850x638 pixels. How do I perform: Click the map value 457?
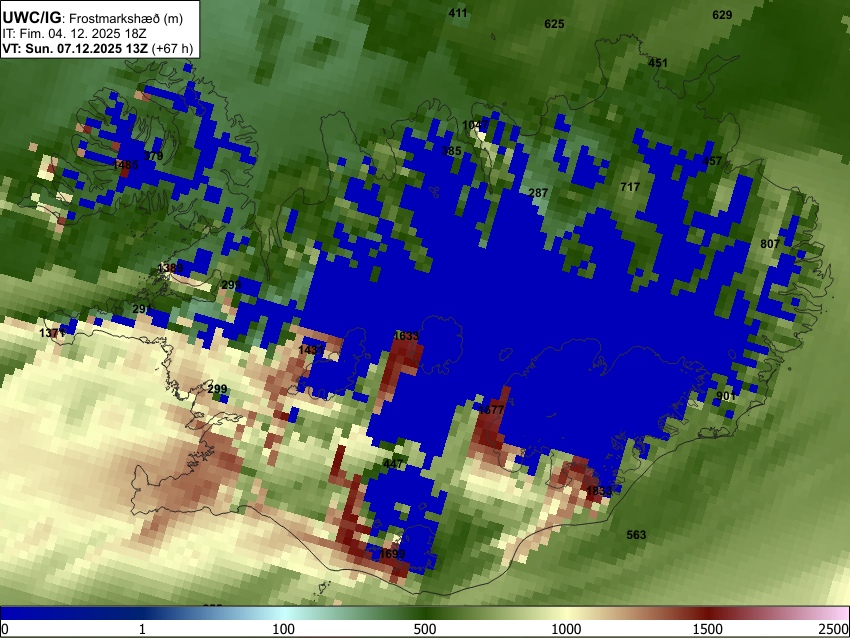[712, 161]
